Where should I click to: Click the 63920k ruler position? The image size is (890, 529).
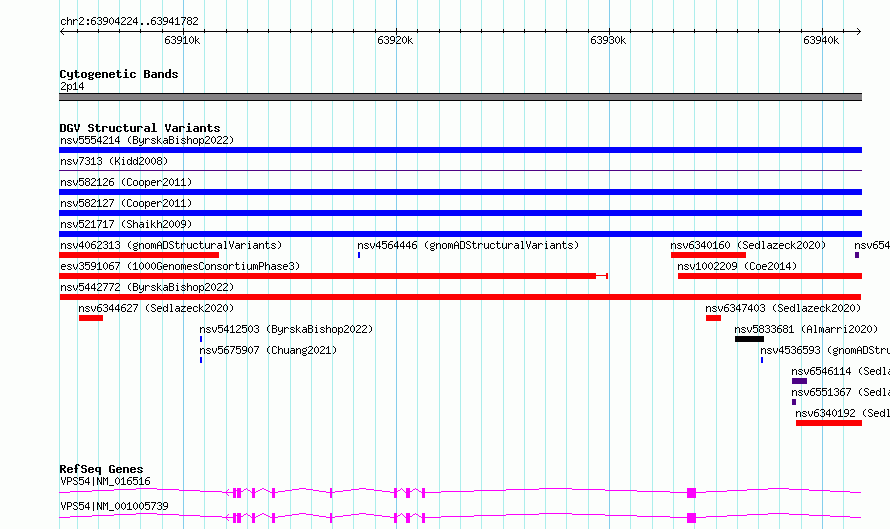click(x=395, y=40)
